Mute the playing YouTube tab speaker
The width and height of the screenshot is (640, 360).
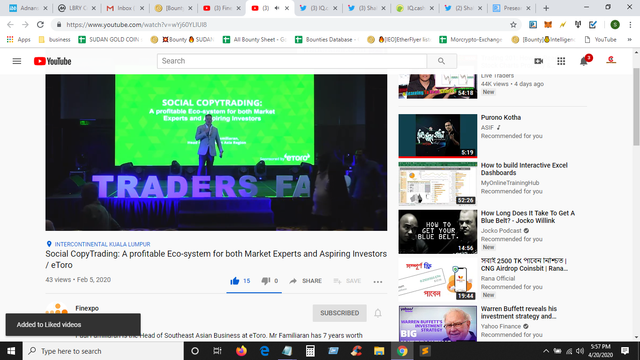click(x=277, y=8)
